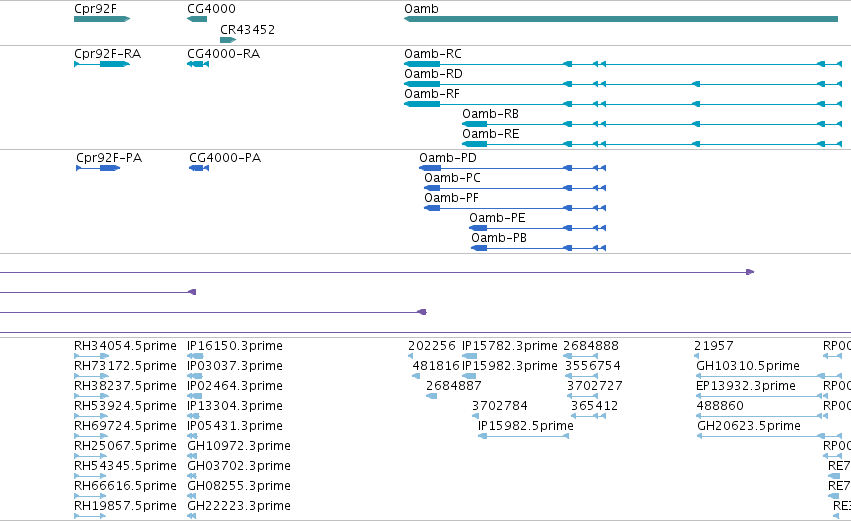Open the Oamb-PD protein feature

pos(512,168)
